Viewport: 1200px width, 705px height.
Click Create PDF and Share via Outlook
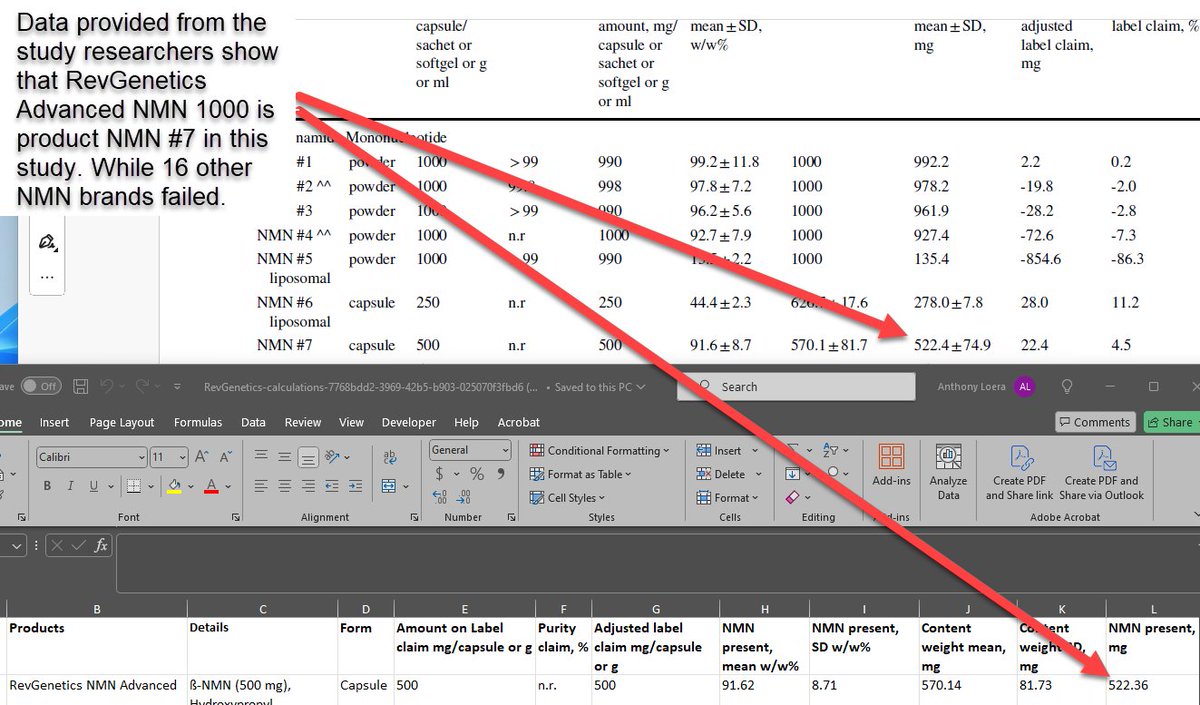(1102, 471)
